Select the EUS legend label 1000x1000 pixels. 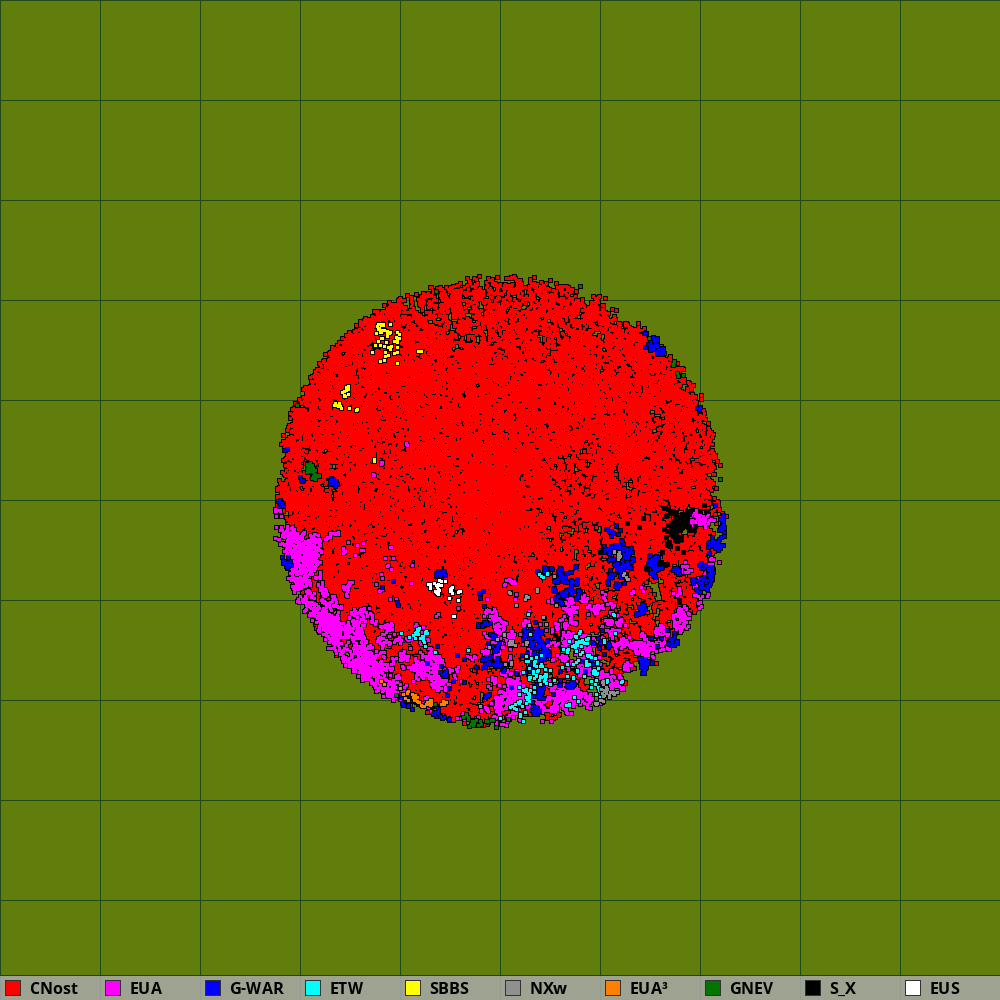(945, 988)
